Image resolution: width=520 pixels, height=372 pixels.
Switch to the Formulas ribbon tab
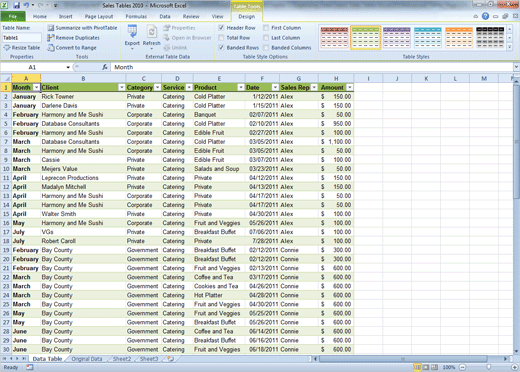136,16
